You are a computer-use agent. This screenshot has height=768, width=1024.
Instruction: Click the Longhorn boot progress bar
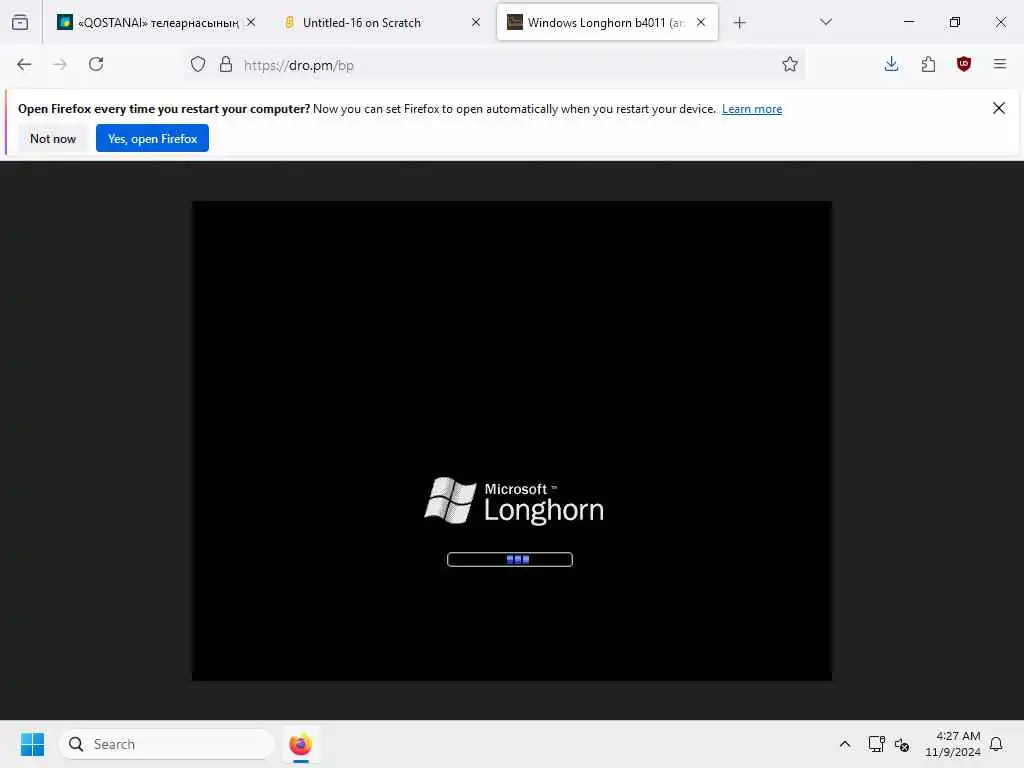coord(510,560)
